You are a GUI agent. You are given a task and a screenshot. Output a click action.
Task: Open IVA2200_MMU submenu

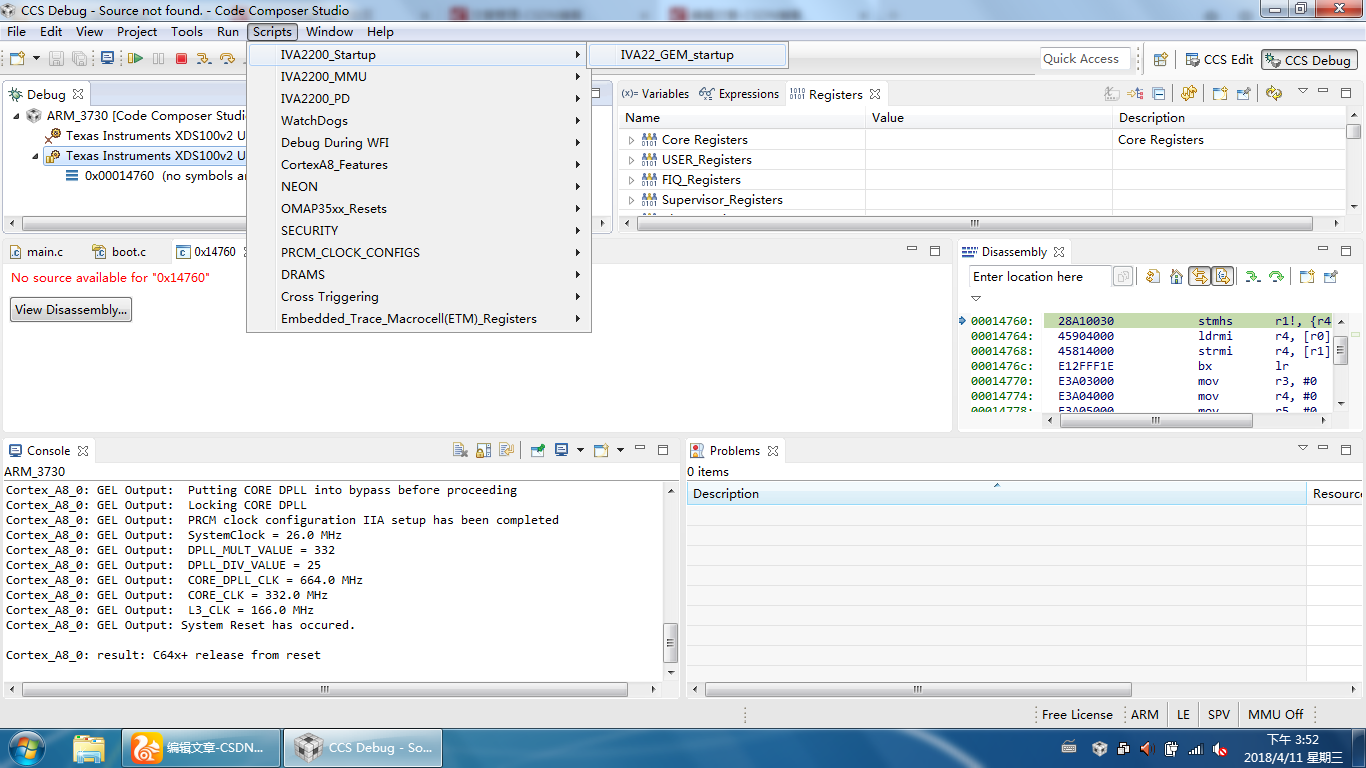pos(419,77)
